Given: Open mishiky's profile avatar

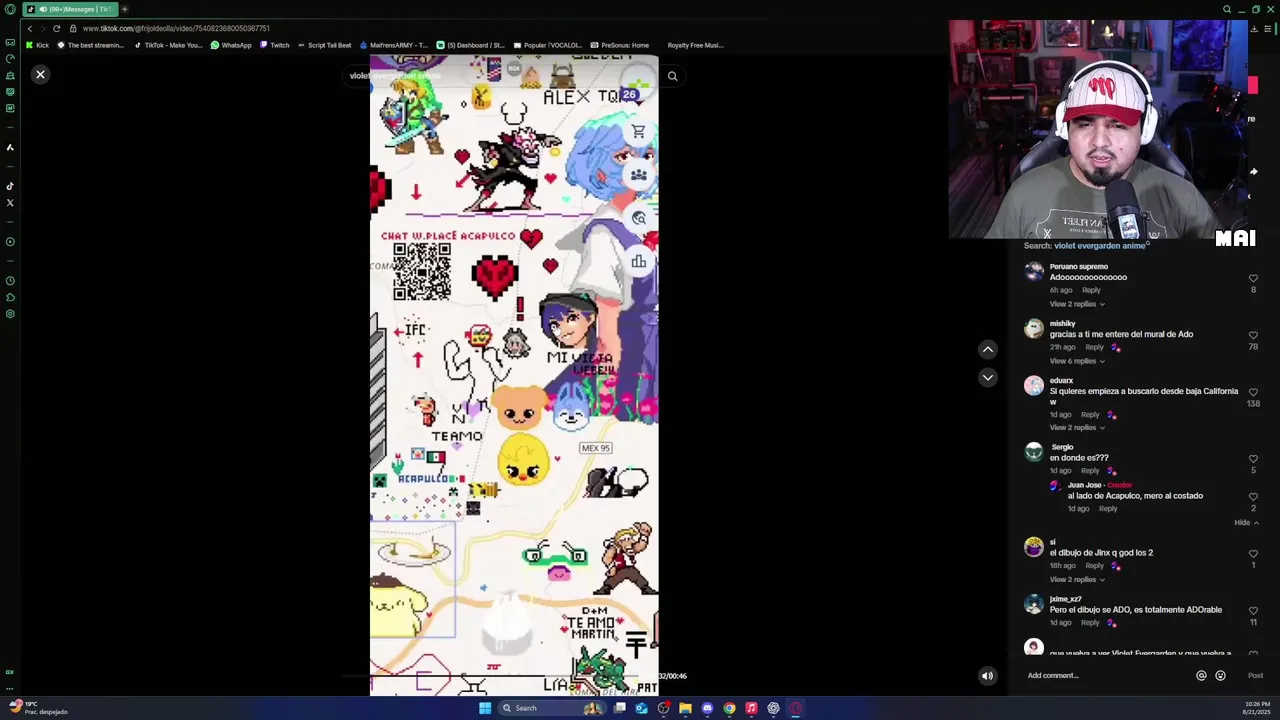Looking at the screenshot, I should pyautogui.click(x=1034, y=329).
